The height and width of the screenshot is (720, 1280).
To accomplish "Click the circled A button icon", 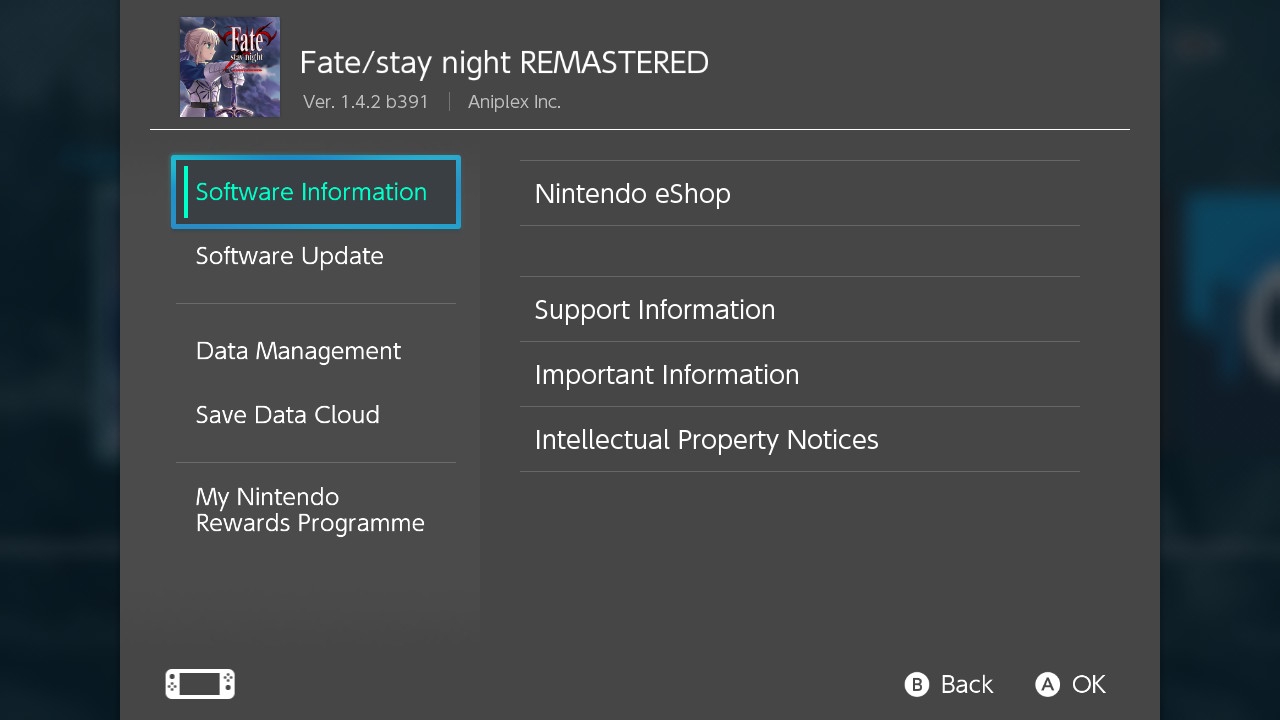I will click(x=1047, y=684).
